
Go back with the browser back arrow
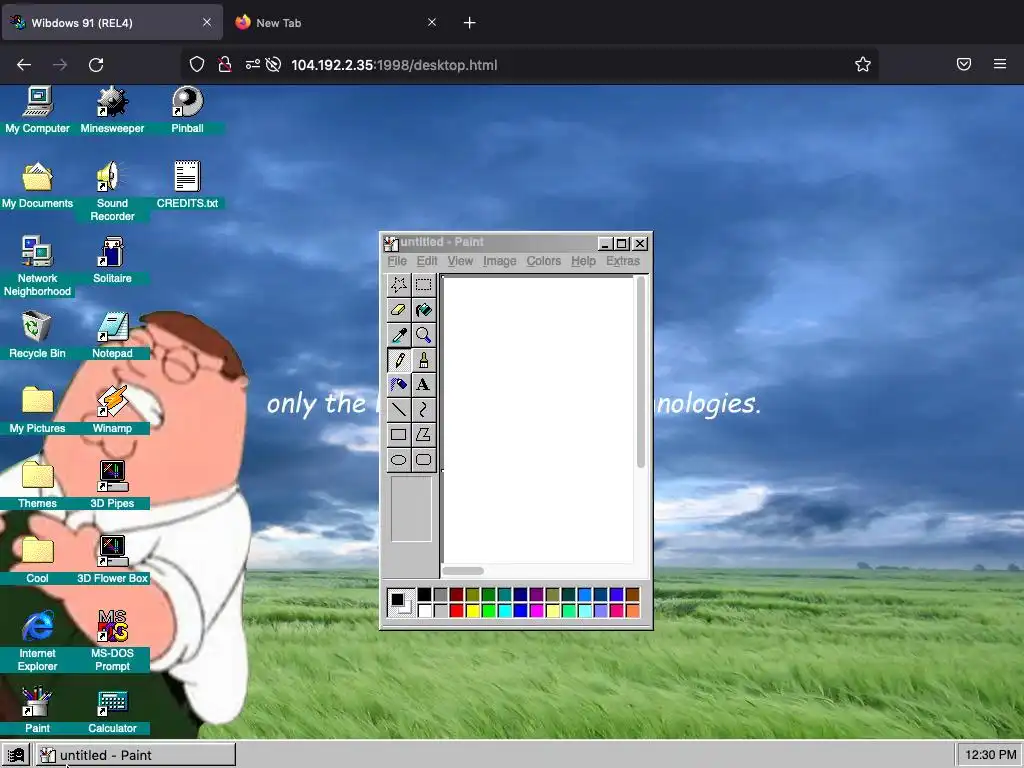click(x=24, y=65)
